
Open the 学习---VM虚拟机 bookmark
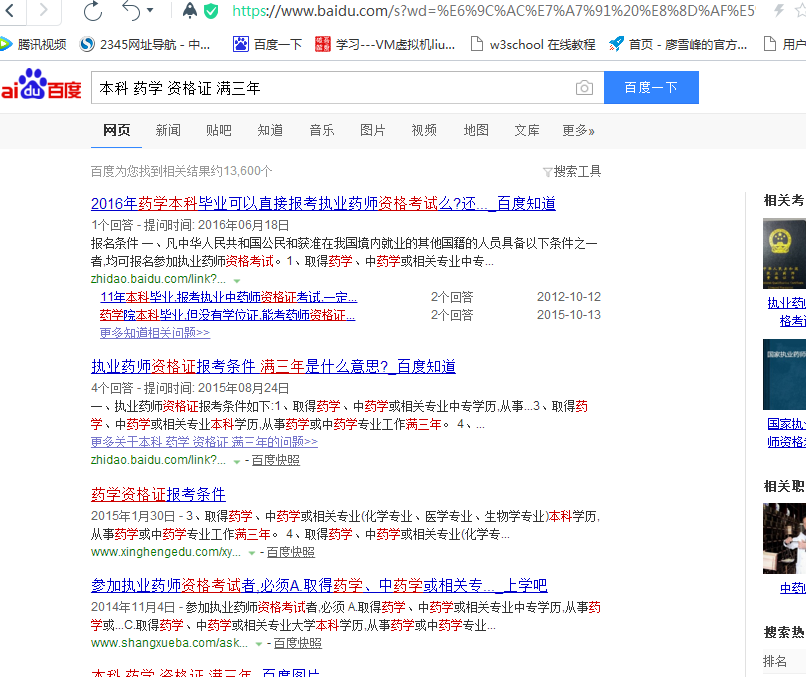(x=385, y=45)
